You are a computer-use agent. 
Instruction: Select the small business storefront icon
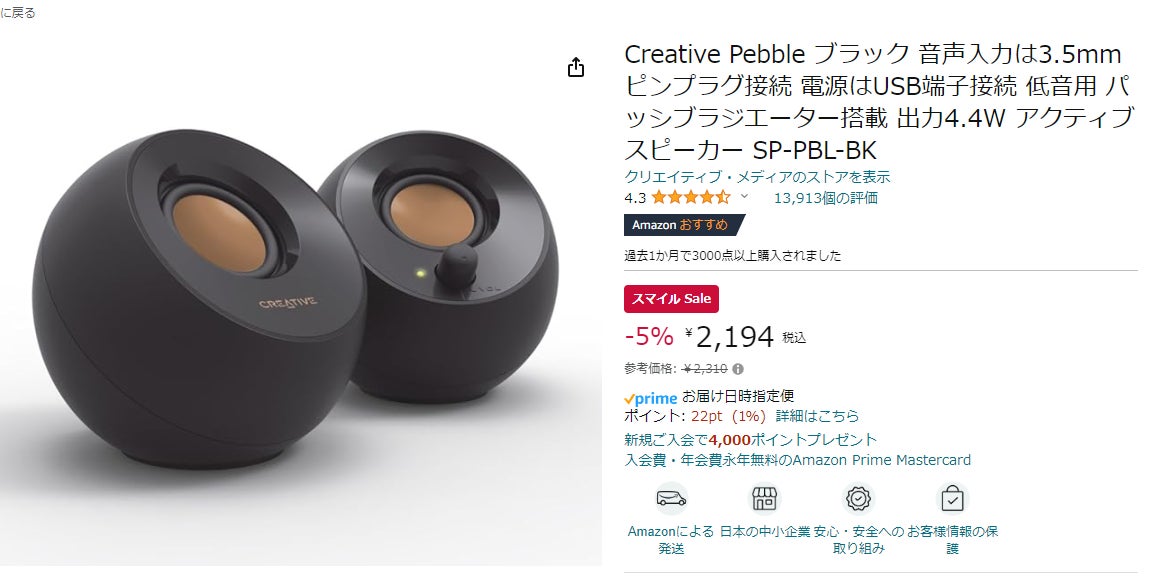click(764, 499)
